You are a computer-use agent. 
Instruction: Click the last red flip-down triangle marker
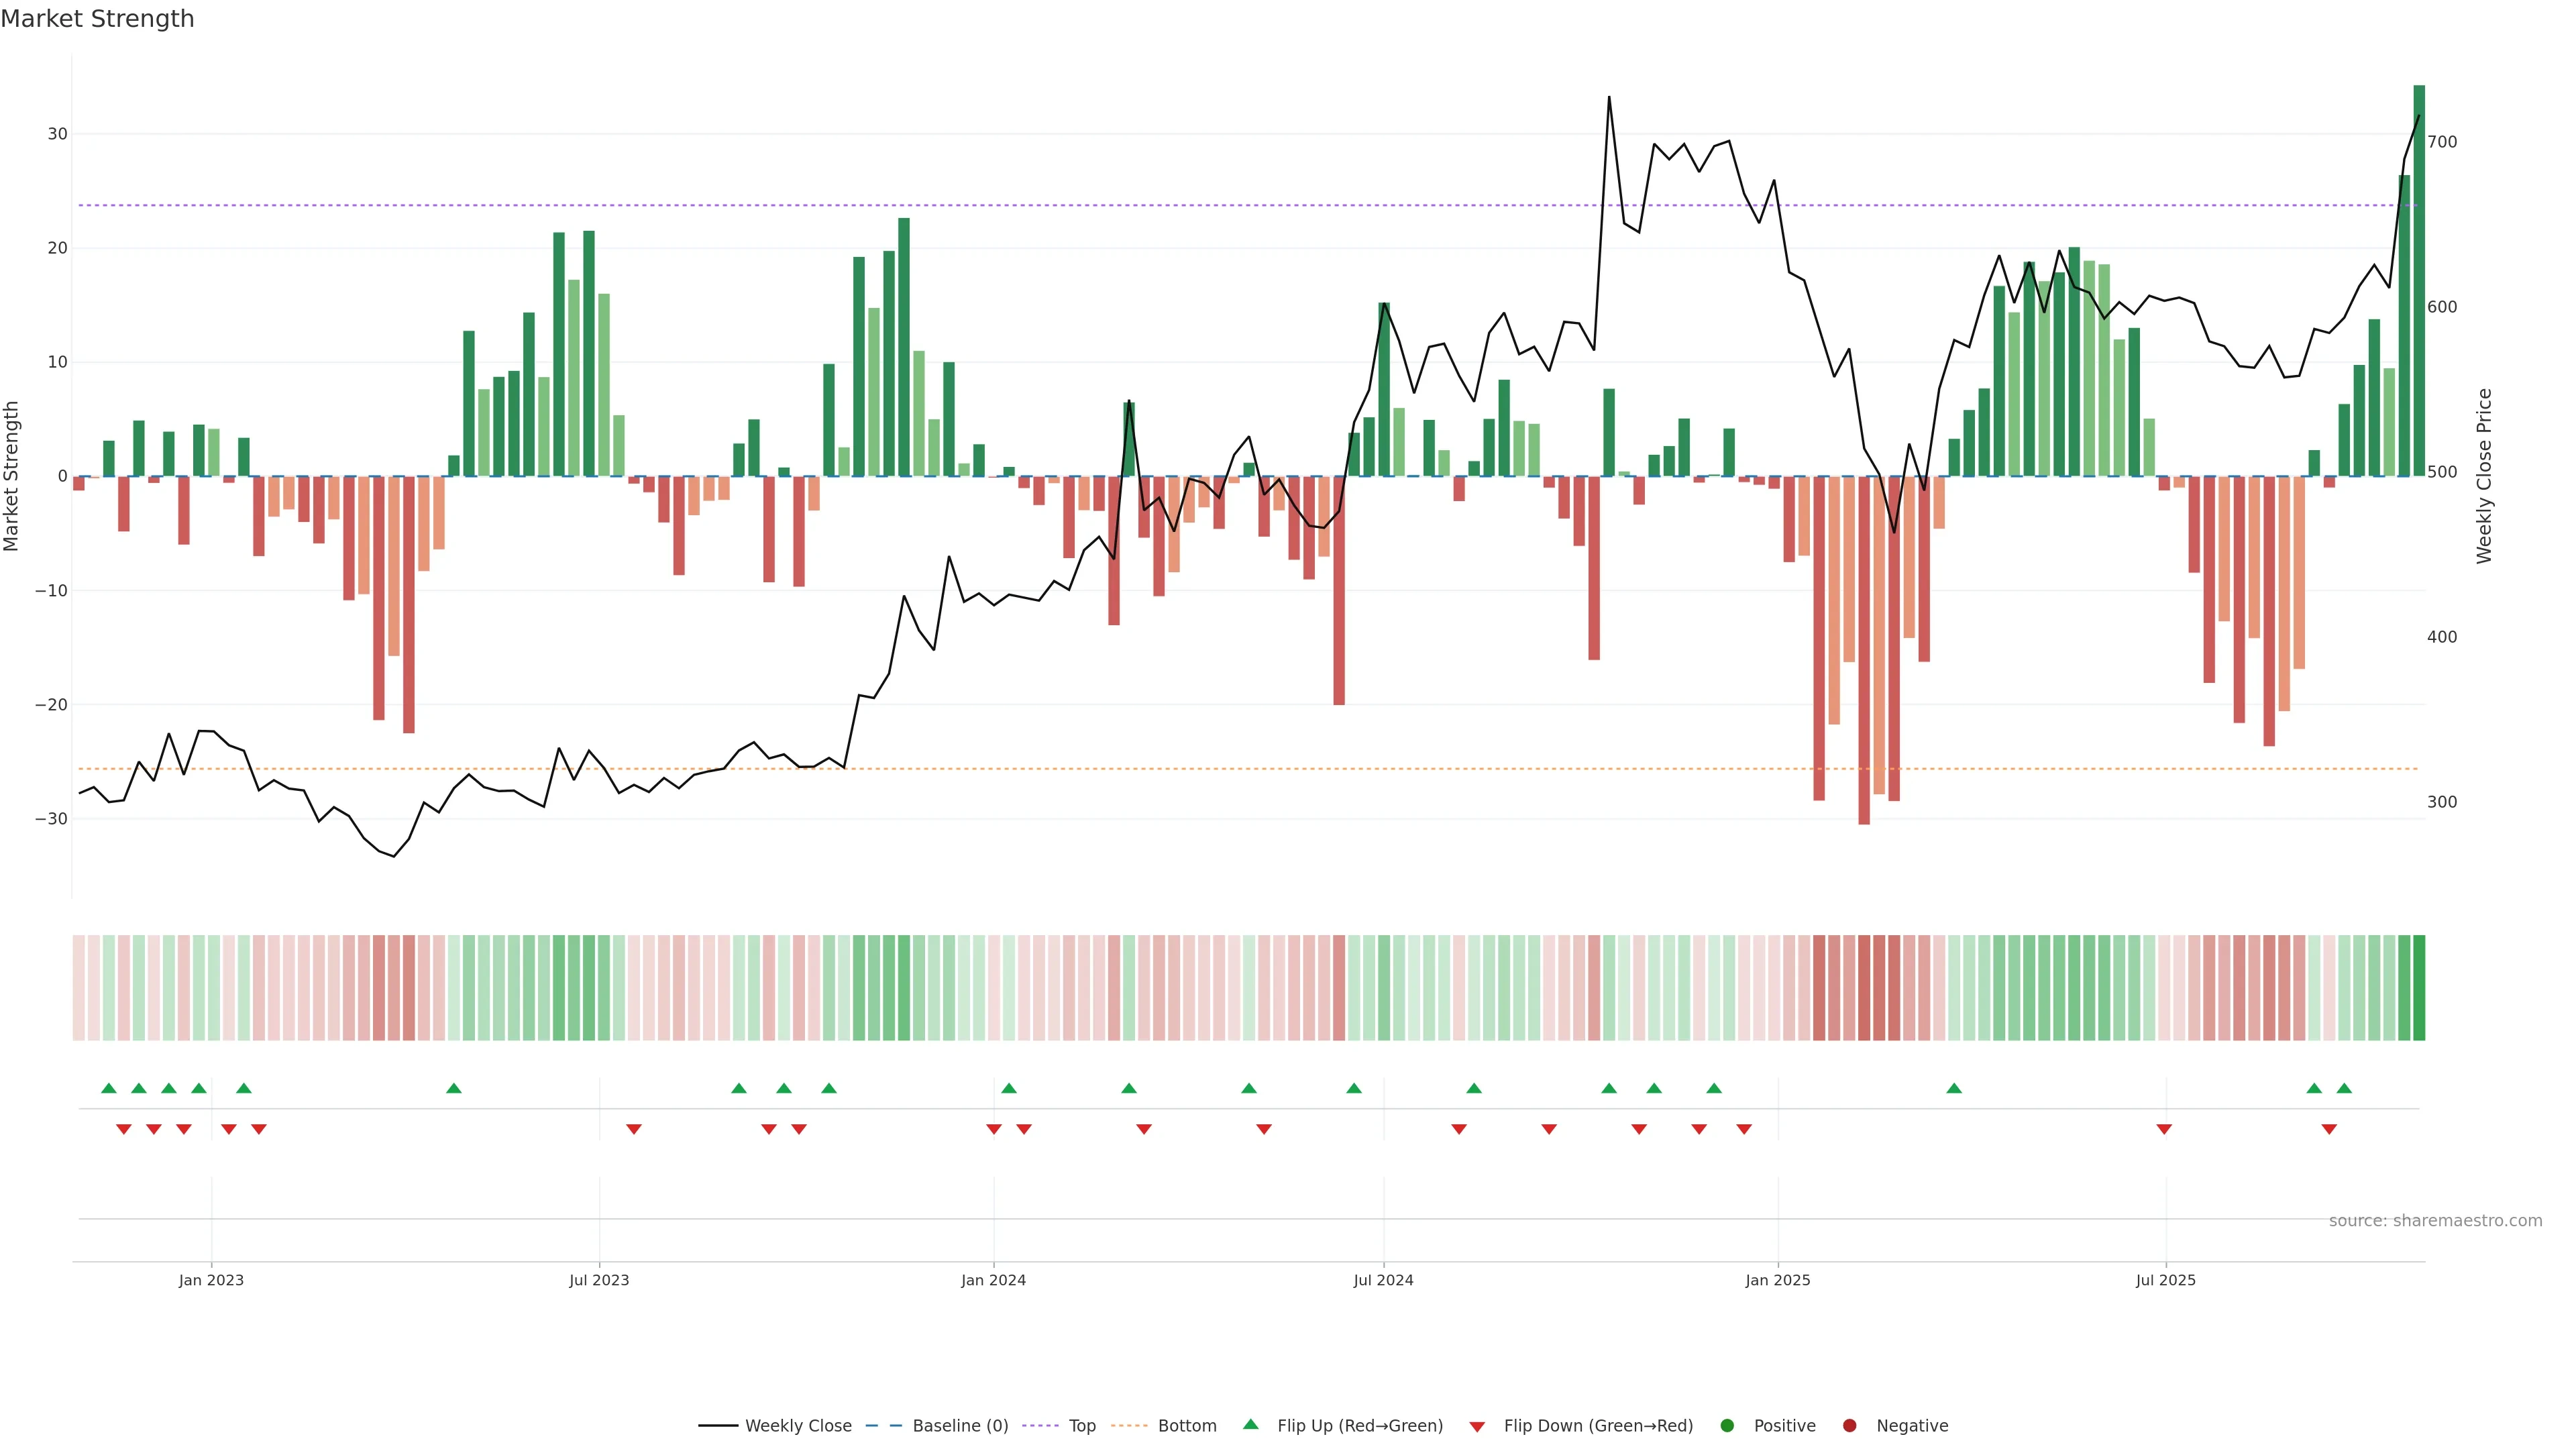[x=2329, y=1129]
